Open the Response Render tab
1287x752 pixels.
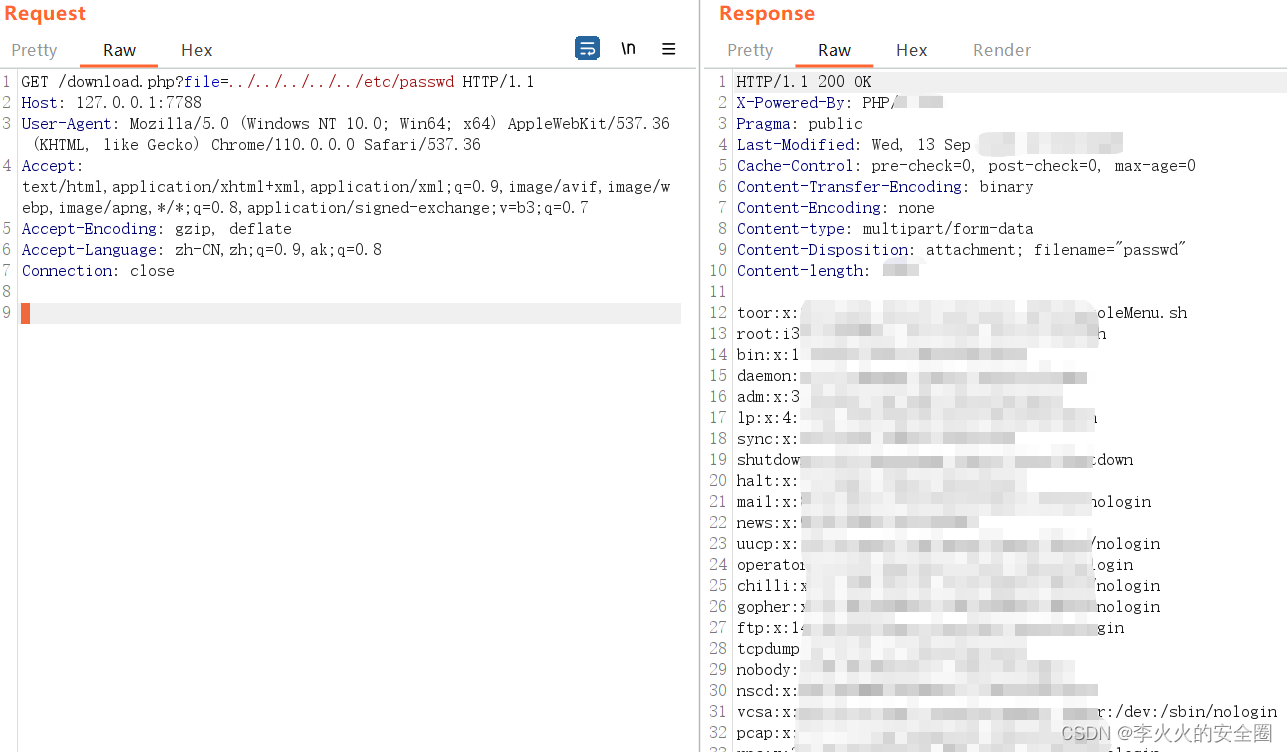tap(1002, 50)
